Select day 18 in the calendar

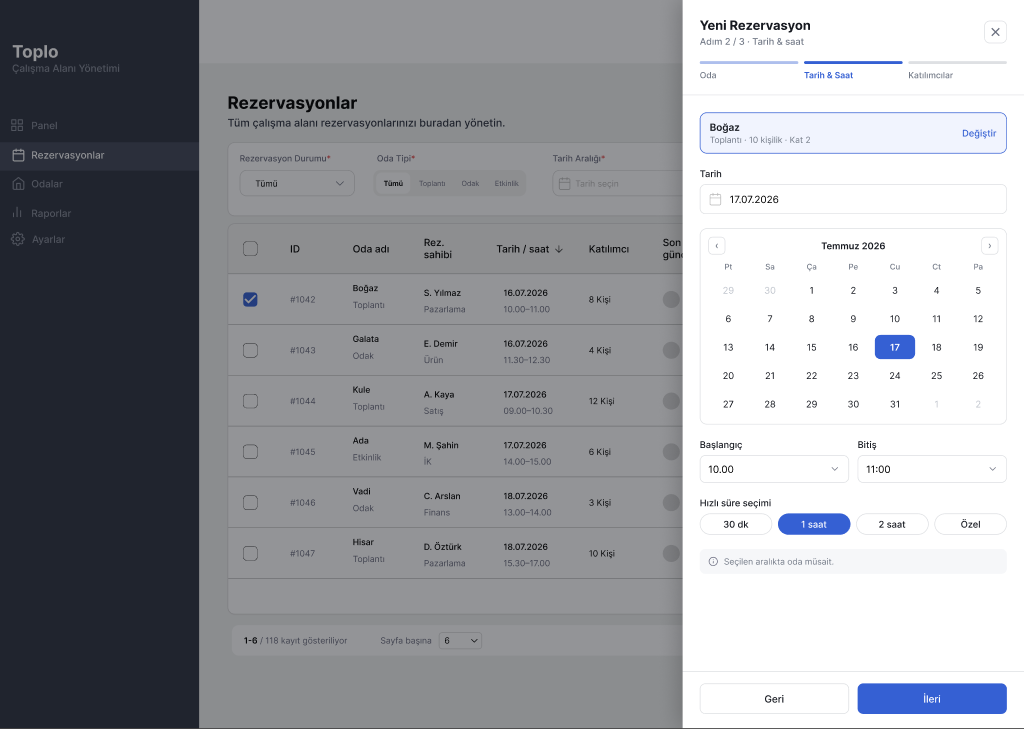click(x=936, y=347)
